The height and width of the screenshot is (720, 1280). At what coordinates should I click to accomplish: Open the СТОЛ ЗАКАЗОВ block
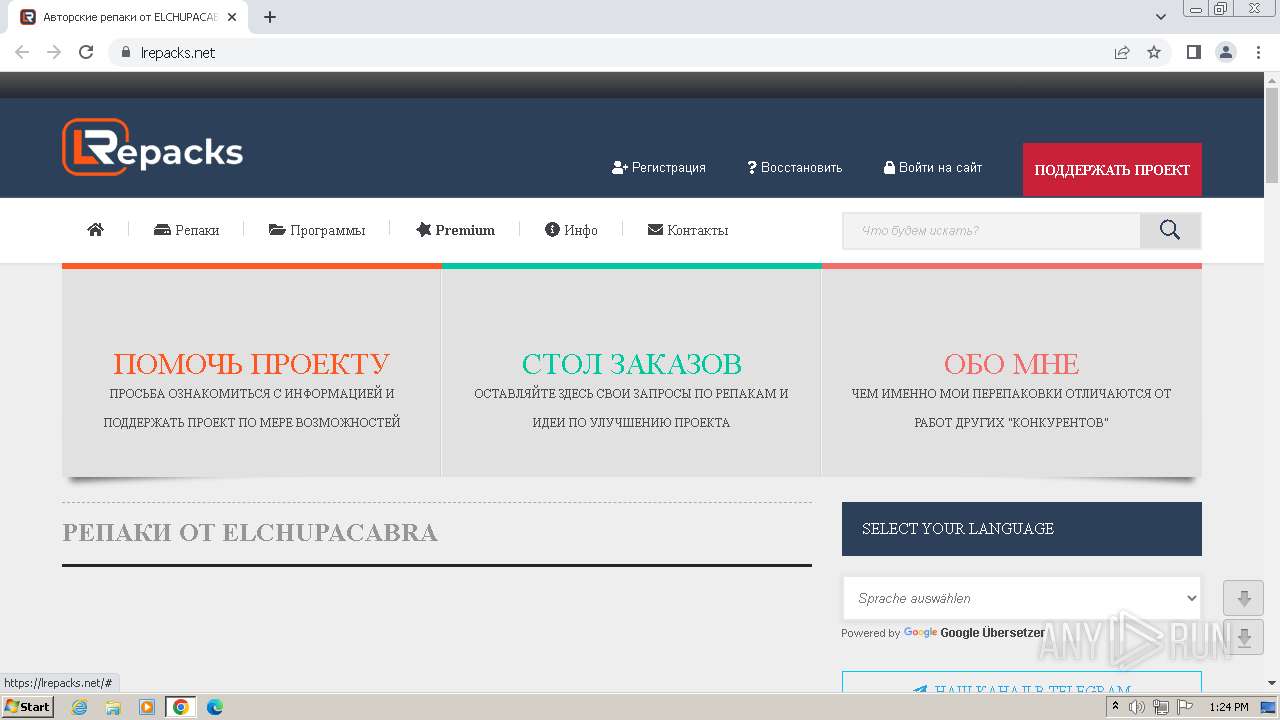[x=631, y=372]
